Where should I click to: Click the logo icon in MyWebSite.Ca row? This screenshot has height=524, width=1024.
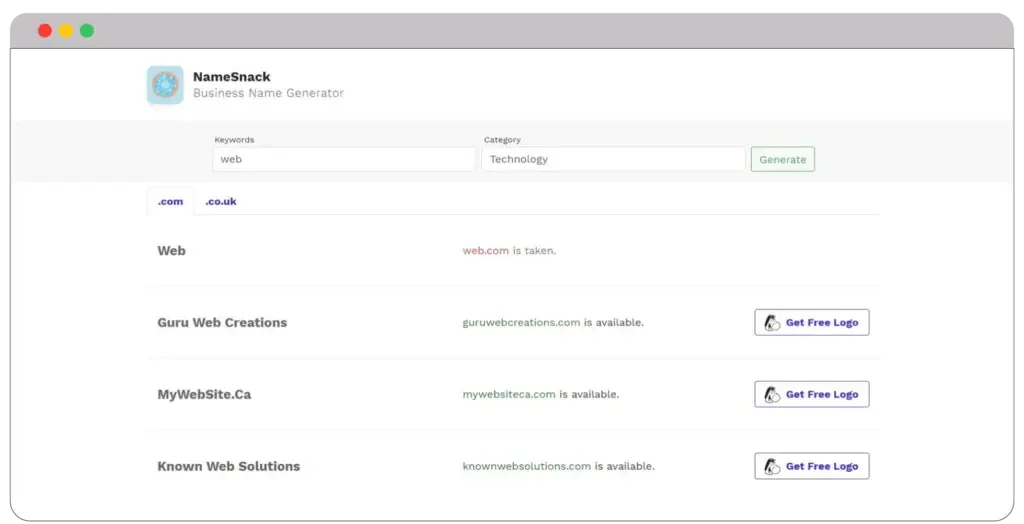coord(772,395)
